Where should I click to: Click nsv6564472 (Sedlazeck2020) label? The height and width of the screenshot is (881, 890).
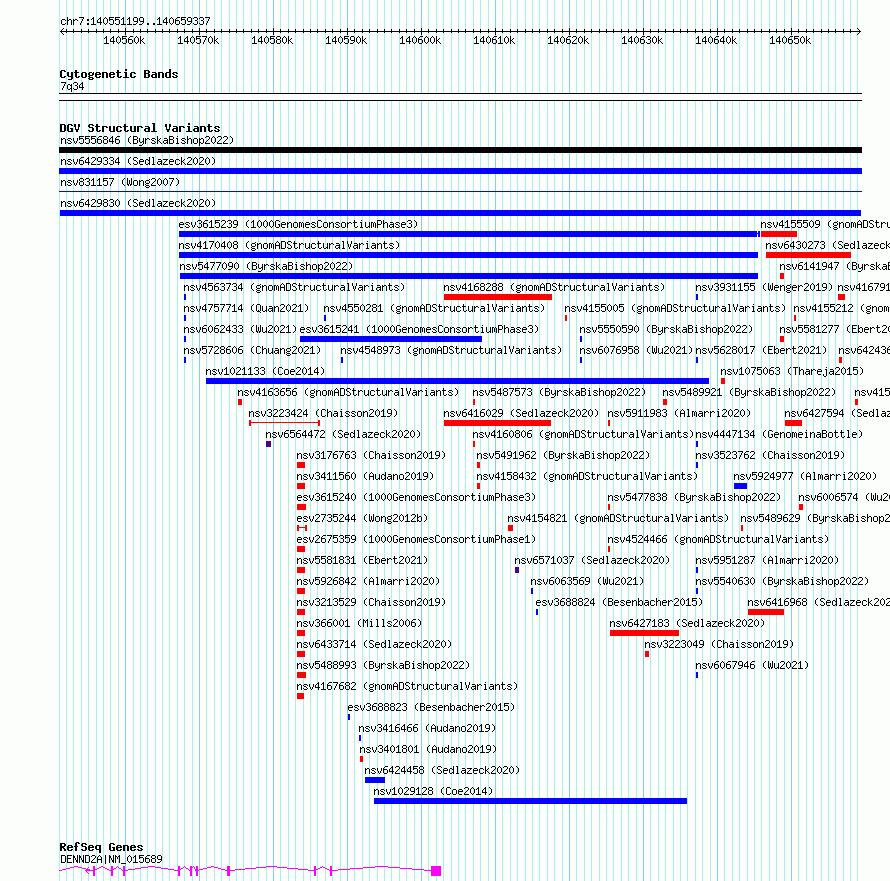pyautogui.click(x=343, y=434)
